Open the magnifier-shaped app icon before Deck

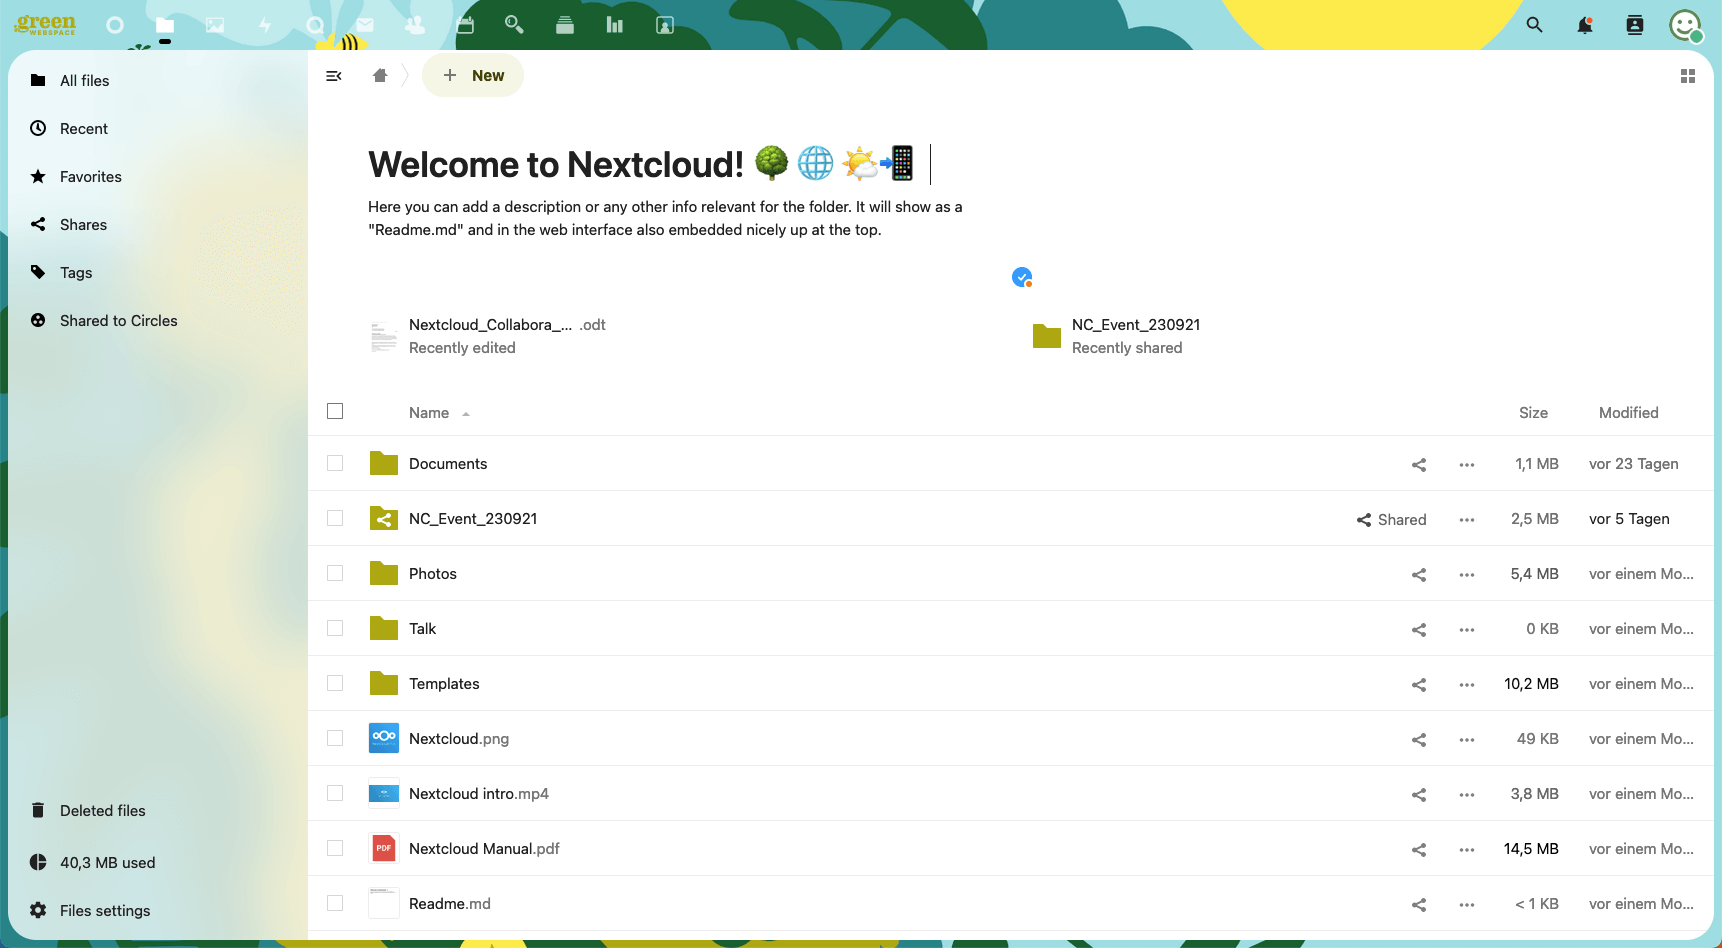(515, 25)
